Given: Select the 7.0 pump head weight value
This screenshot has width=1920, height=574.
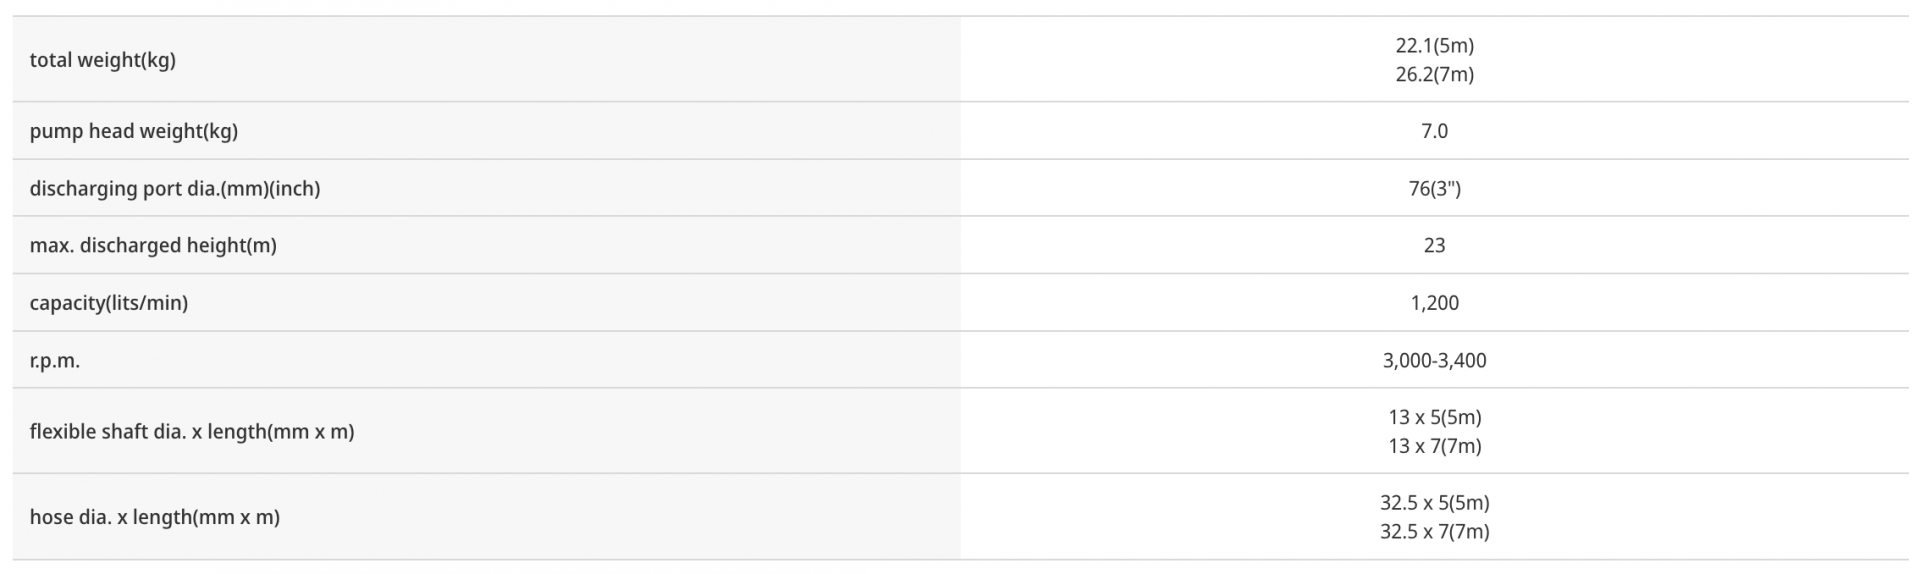Looking at the screenshot, I should coord(1434,131).
